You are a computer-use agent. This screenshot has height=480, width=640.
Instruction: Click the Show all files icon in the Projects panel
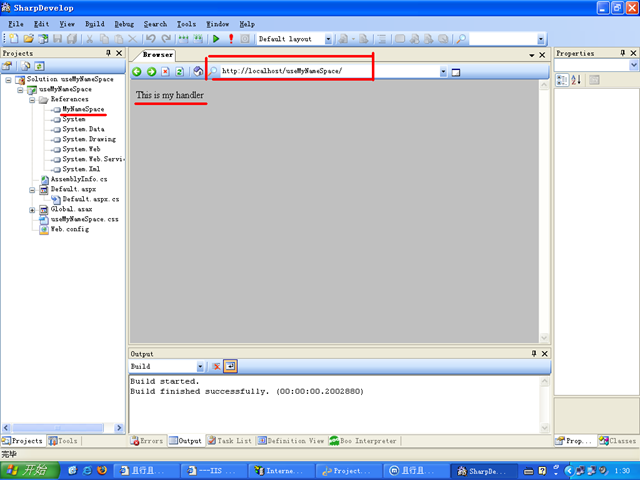coord(26,66)
